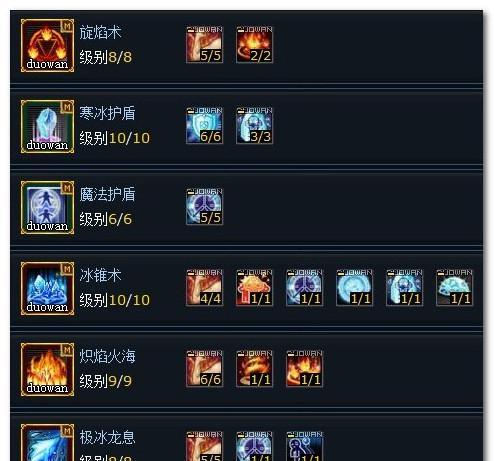The height and width of the screenshot is (461, 494).
Task: Open the 冰锥术 ice spike skill icon
Action: 47,289
